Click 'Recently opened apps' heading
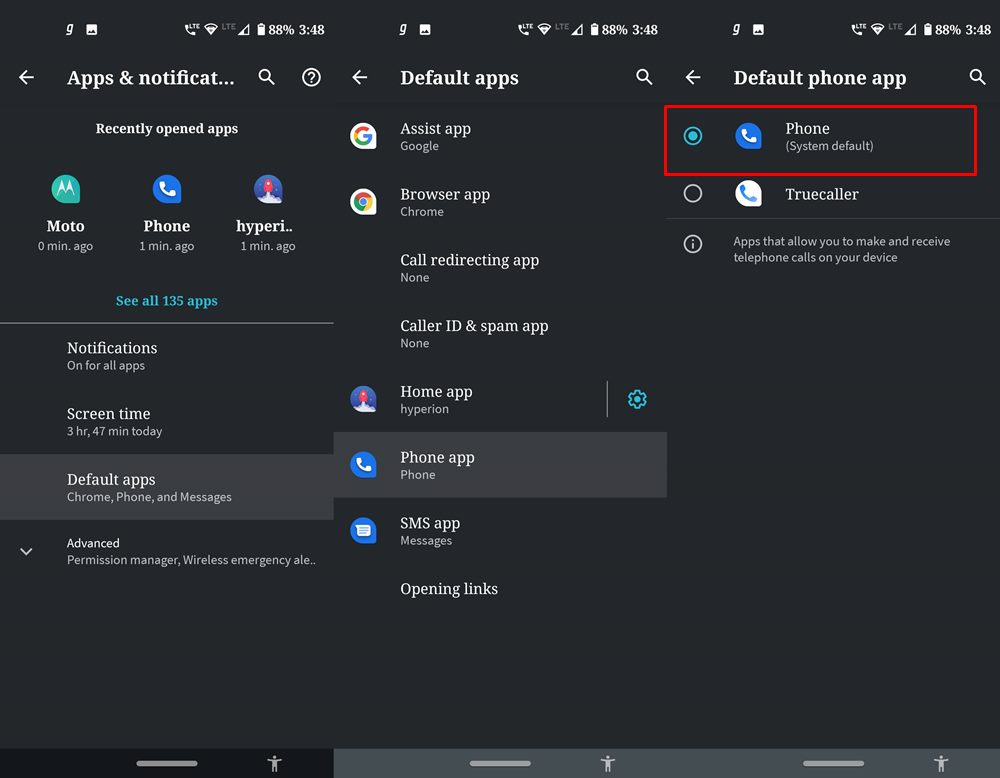The image size is (1000, 778). (166, 128)
